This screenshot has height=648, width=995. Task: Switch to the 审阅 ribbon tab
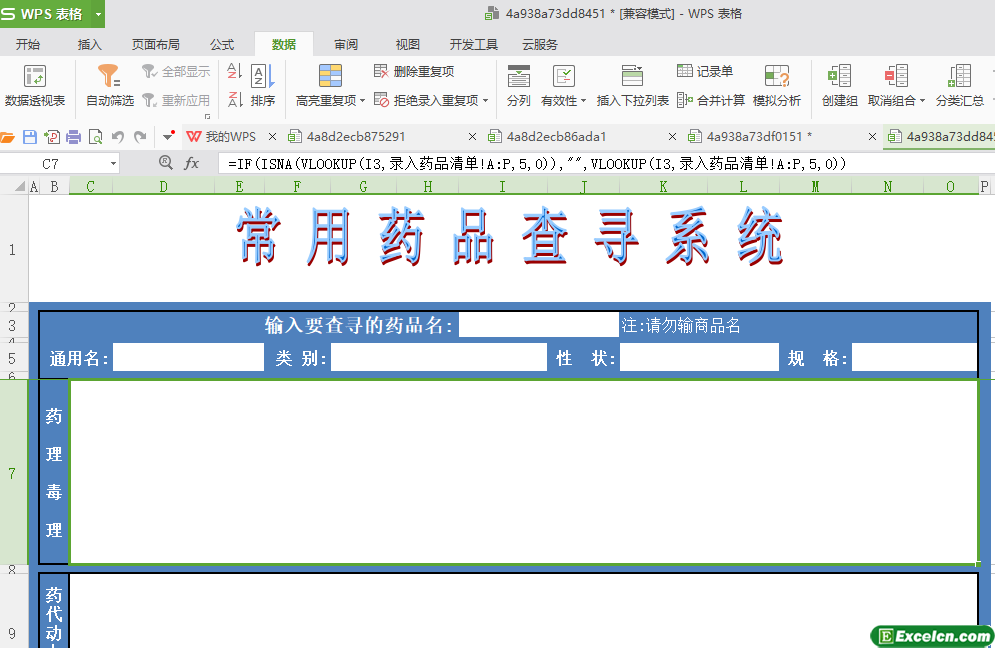coord(346,44)
